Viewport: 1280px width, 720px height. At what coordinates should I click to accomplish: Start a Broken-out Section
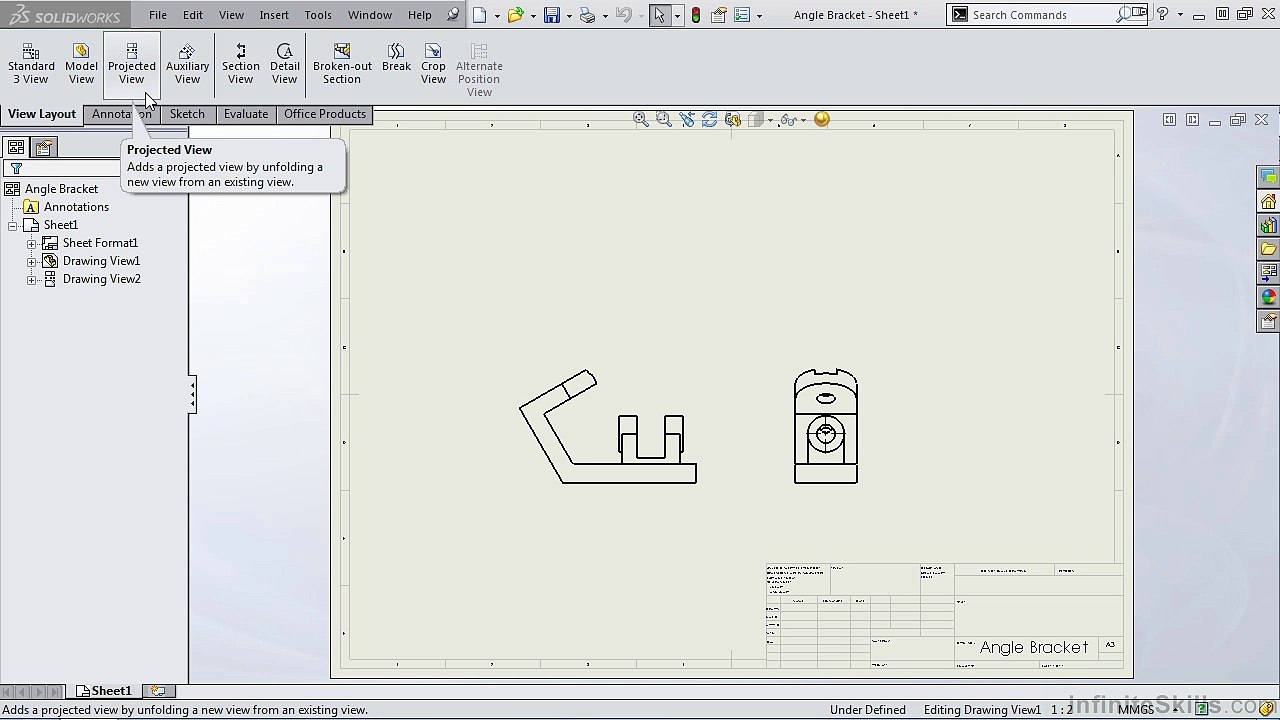pyautogui.click(x=342, y=65)
